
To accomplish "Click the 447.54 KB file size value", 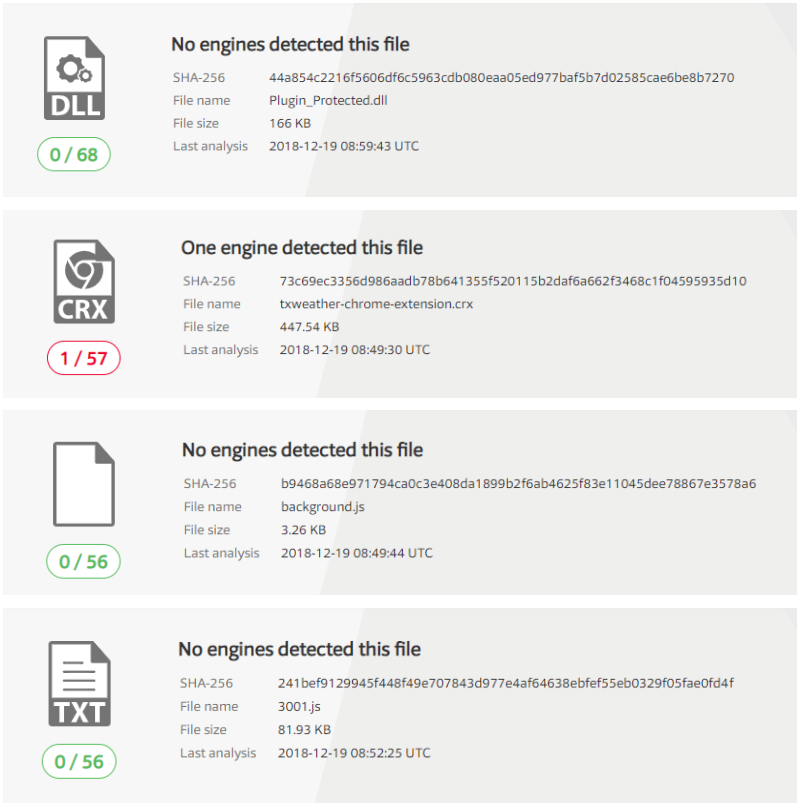I will click(310, 327).
